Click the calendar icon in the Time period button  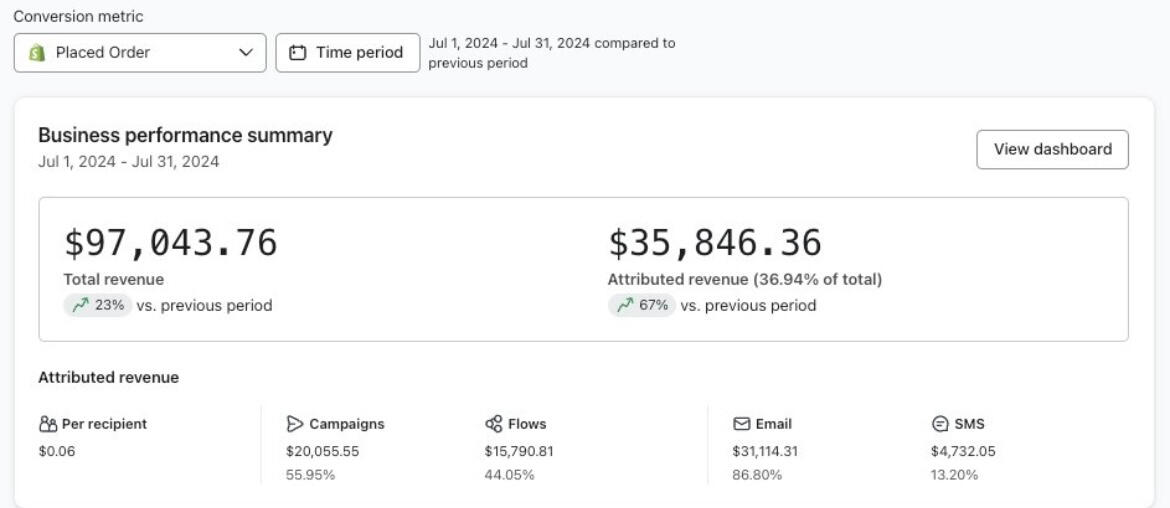pyautogui.click(x=297, y=53)
